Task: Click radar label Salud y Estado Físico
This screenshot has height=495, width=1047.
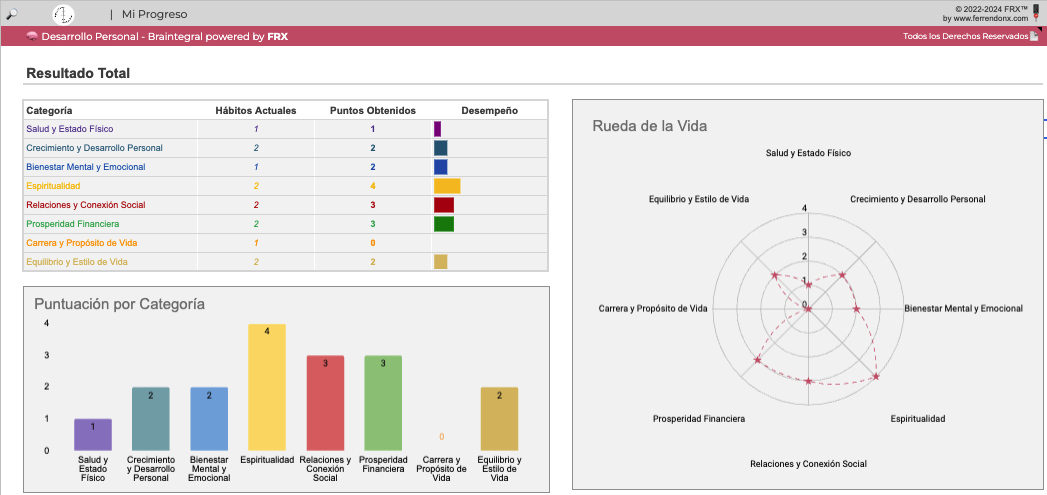Action: coord(809,153)
